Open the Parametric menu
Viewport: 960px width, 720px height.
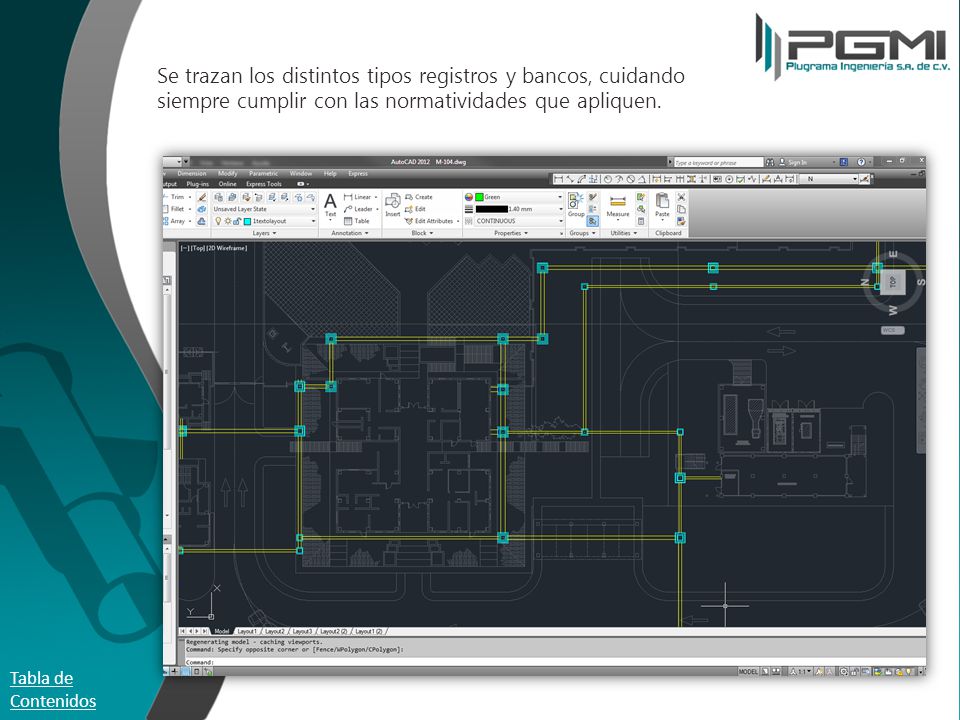tap(263, 173)
